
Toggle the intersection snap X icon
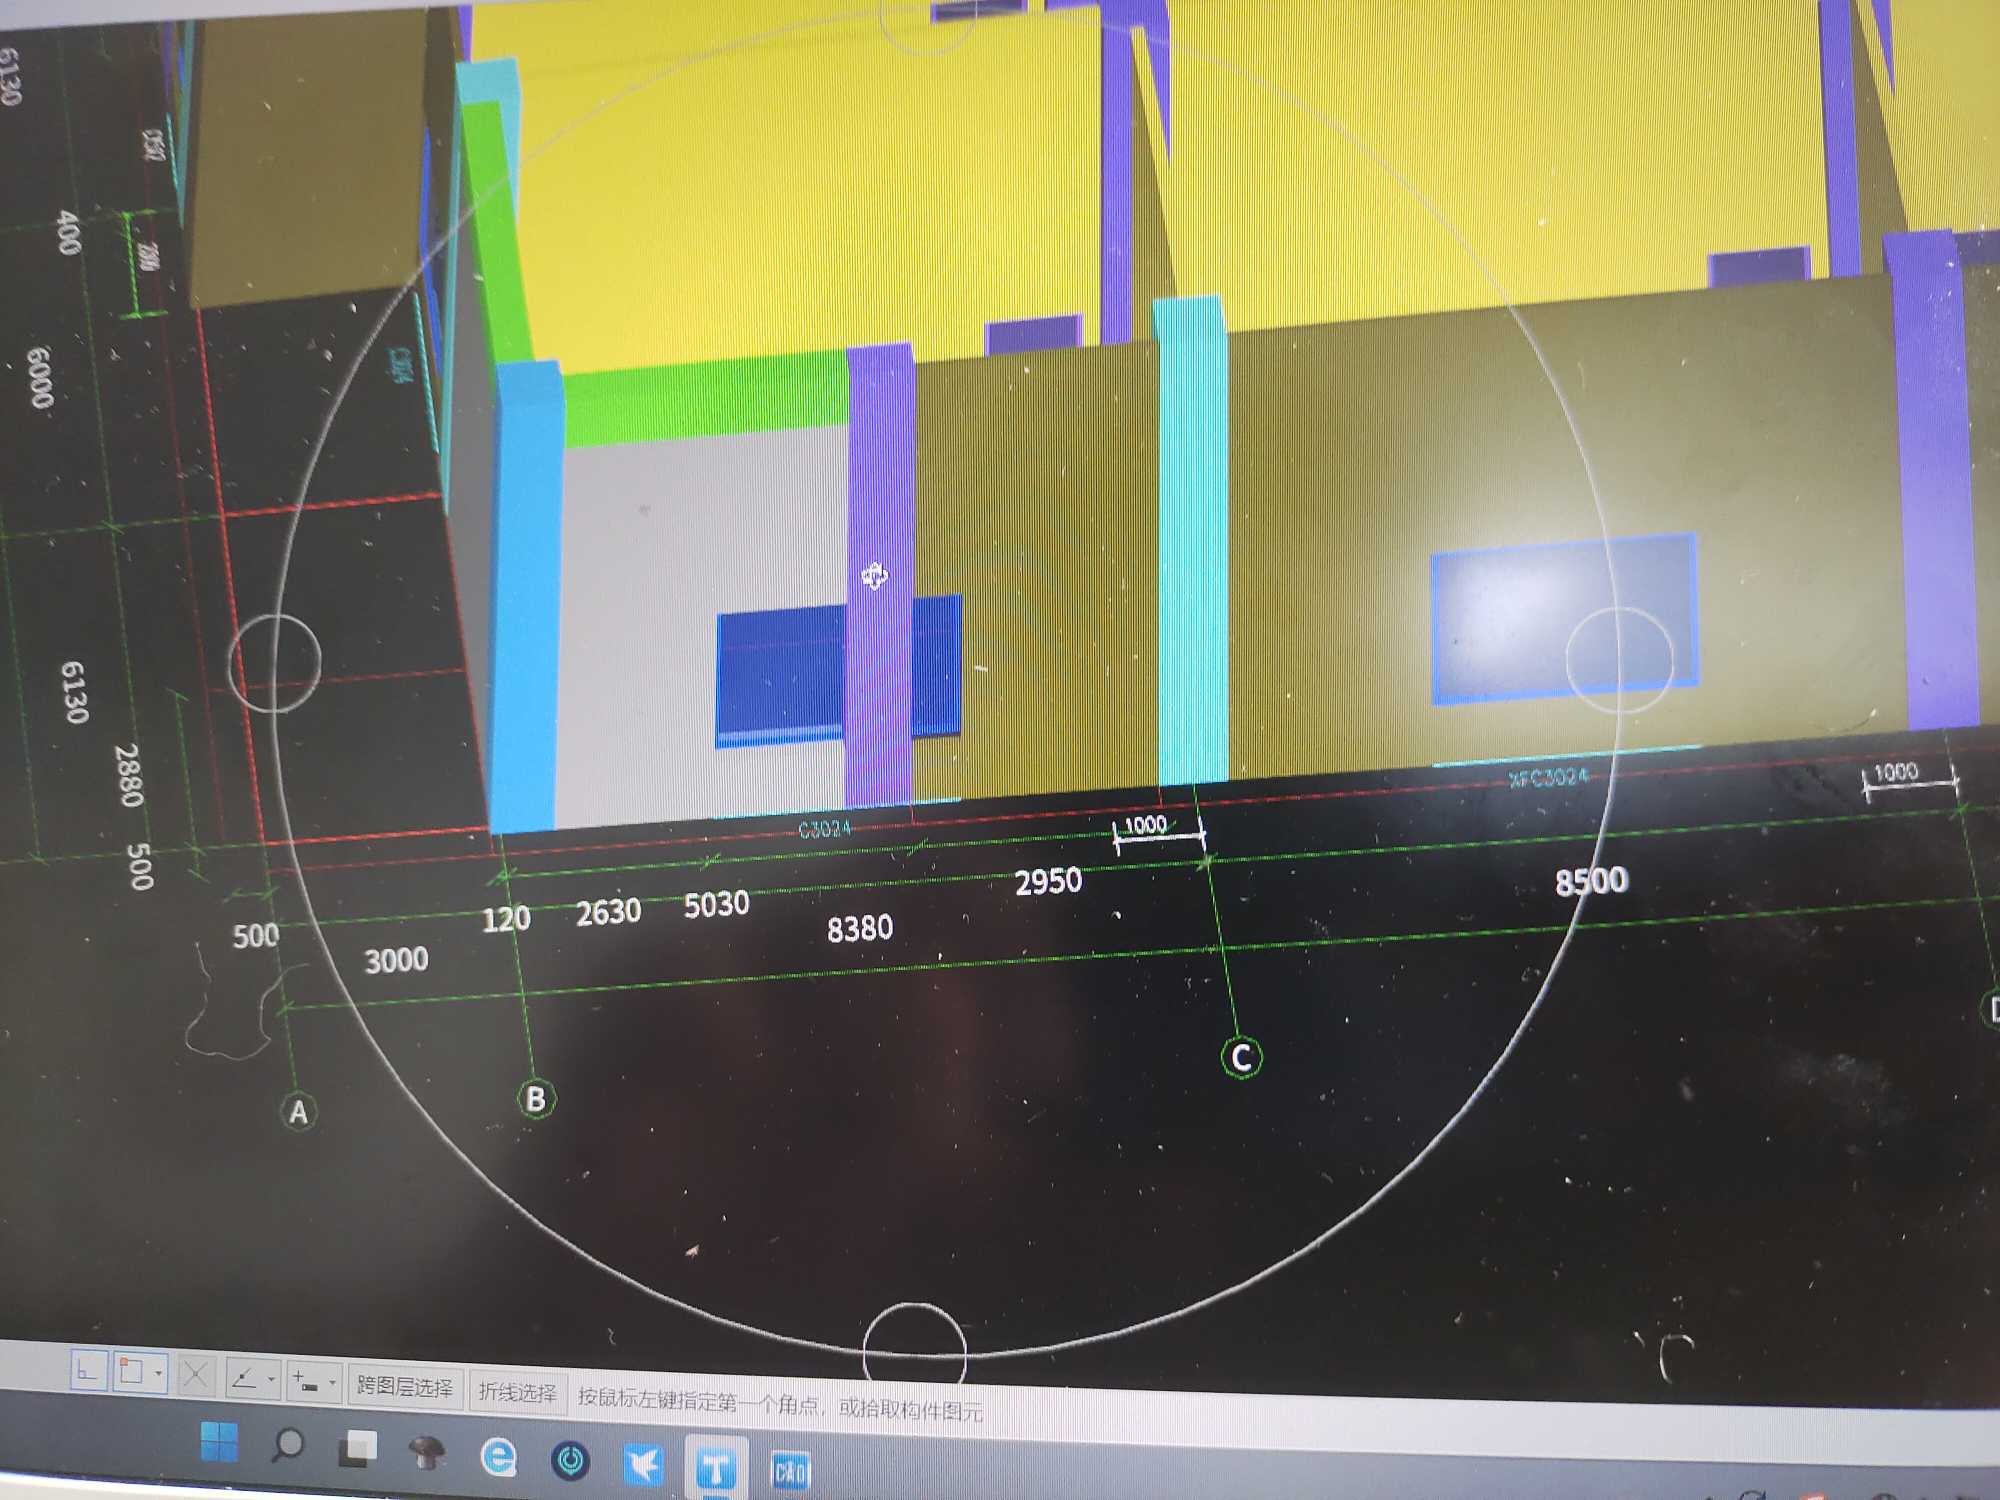coord(196,1375)
